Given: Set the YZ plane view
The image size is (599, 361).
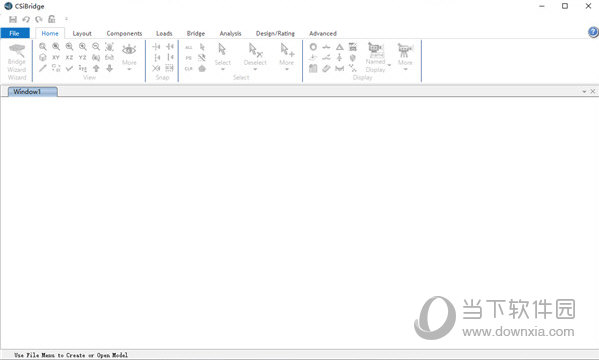Looking at the screenshot, I should 83,57.
